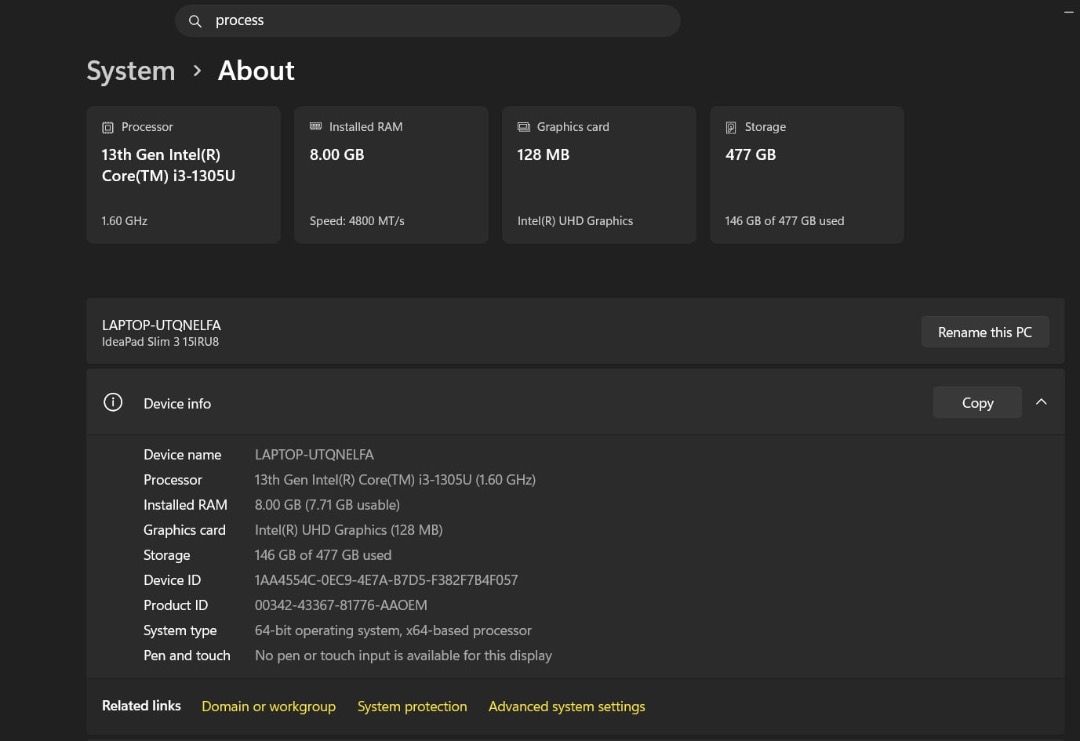Select the '477 GB' storage card value
The height and width of the screenshot is (741, 1080).
(751, 155)
